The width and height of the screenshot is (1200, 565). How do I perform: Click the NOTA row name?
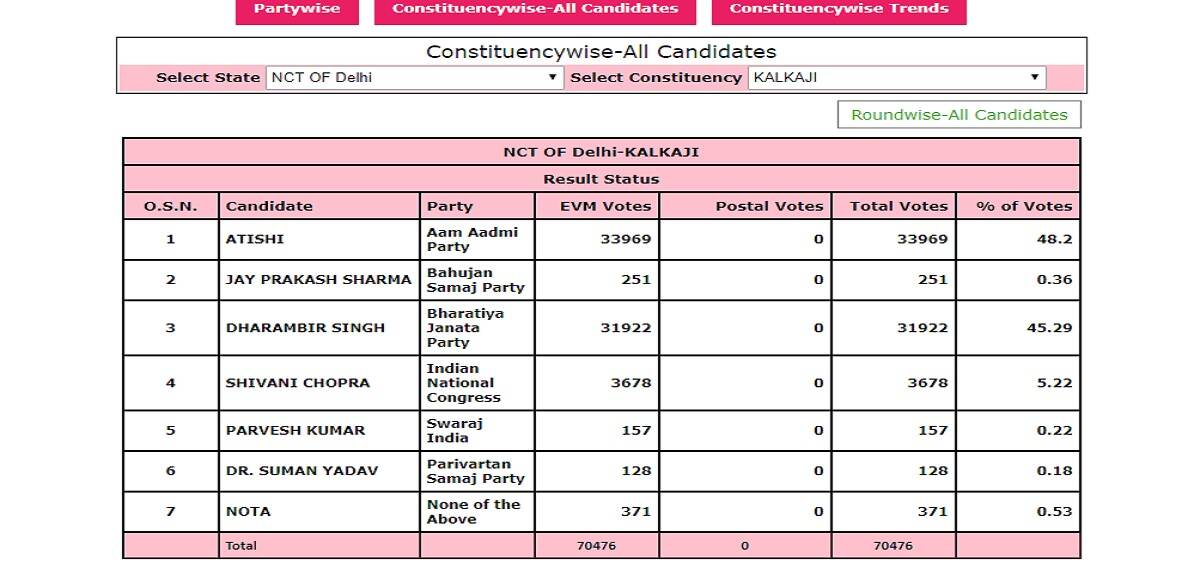pyautogui.click(x=248, y=511)
